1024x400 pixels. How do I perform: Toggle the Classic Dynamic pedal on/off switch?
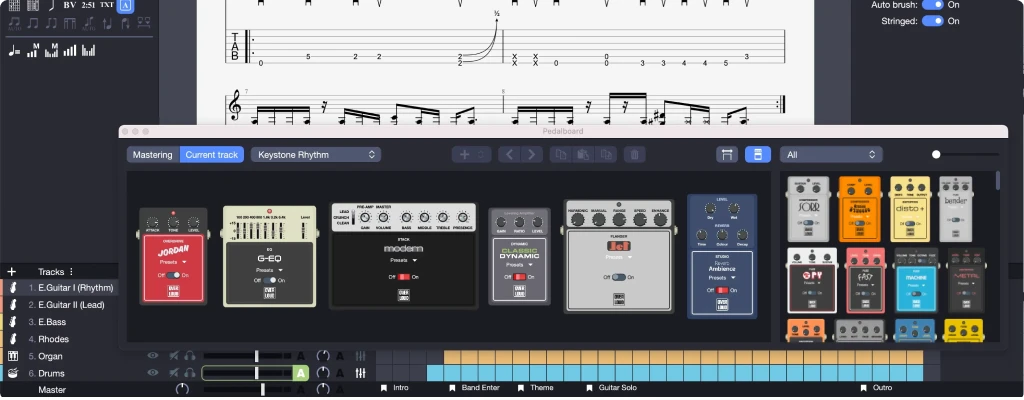click(519, 276)
